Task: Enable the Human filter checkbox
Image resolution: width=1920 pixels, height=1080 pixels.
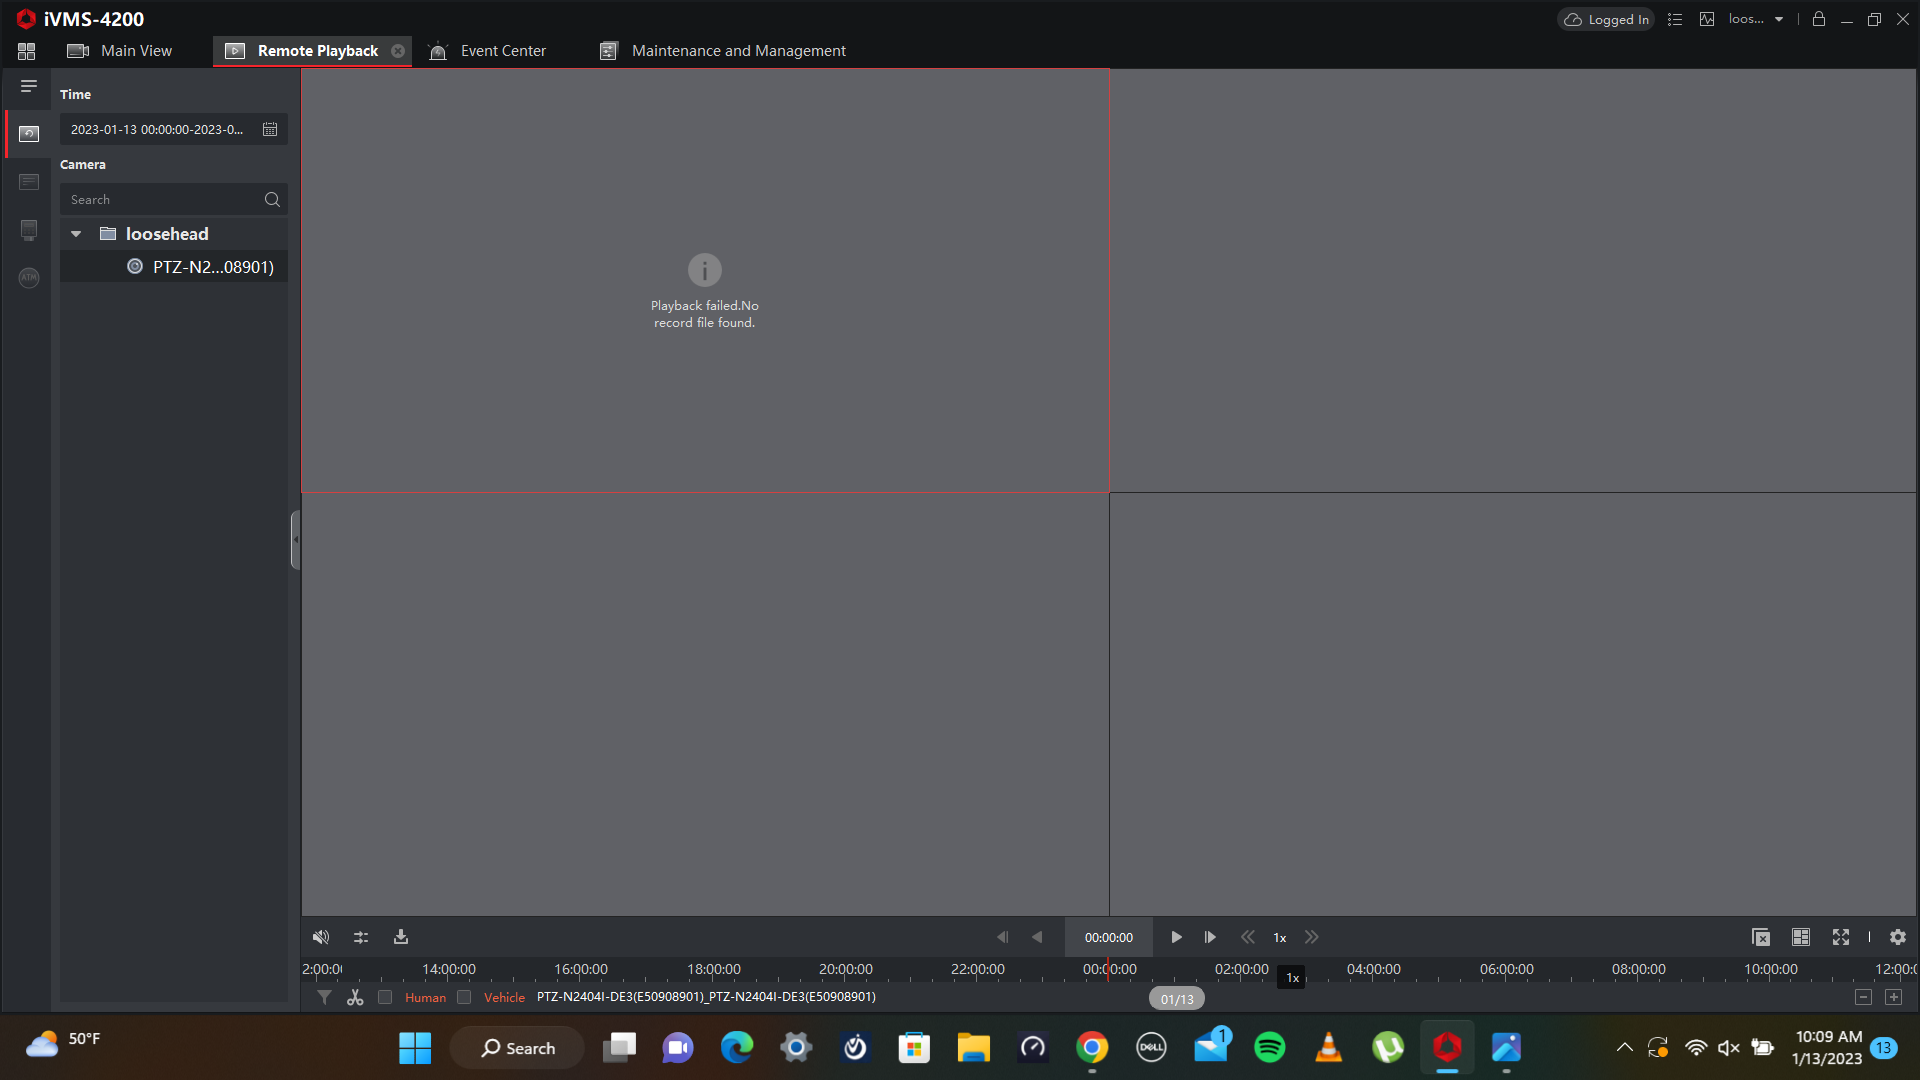Action: pyautogui.click(x=385, y=997)
